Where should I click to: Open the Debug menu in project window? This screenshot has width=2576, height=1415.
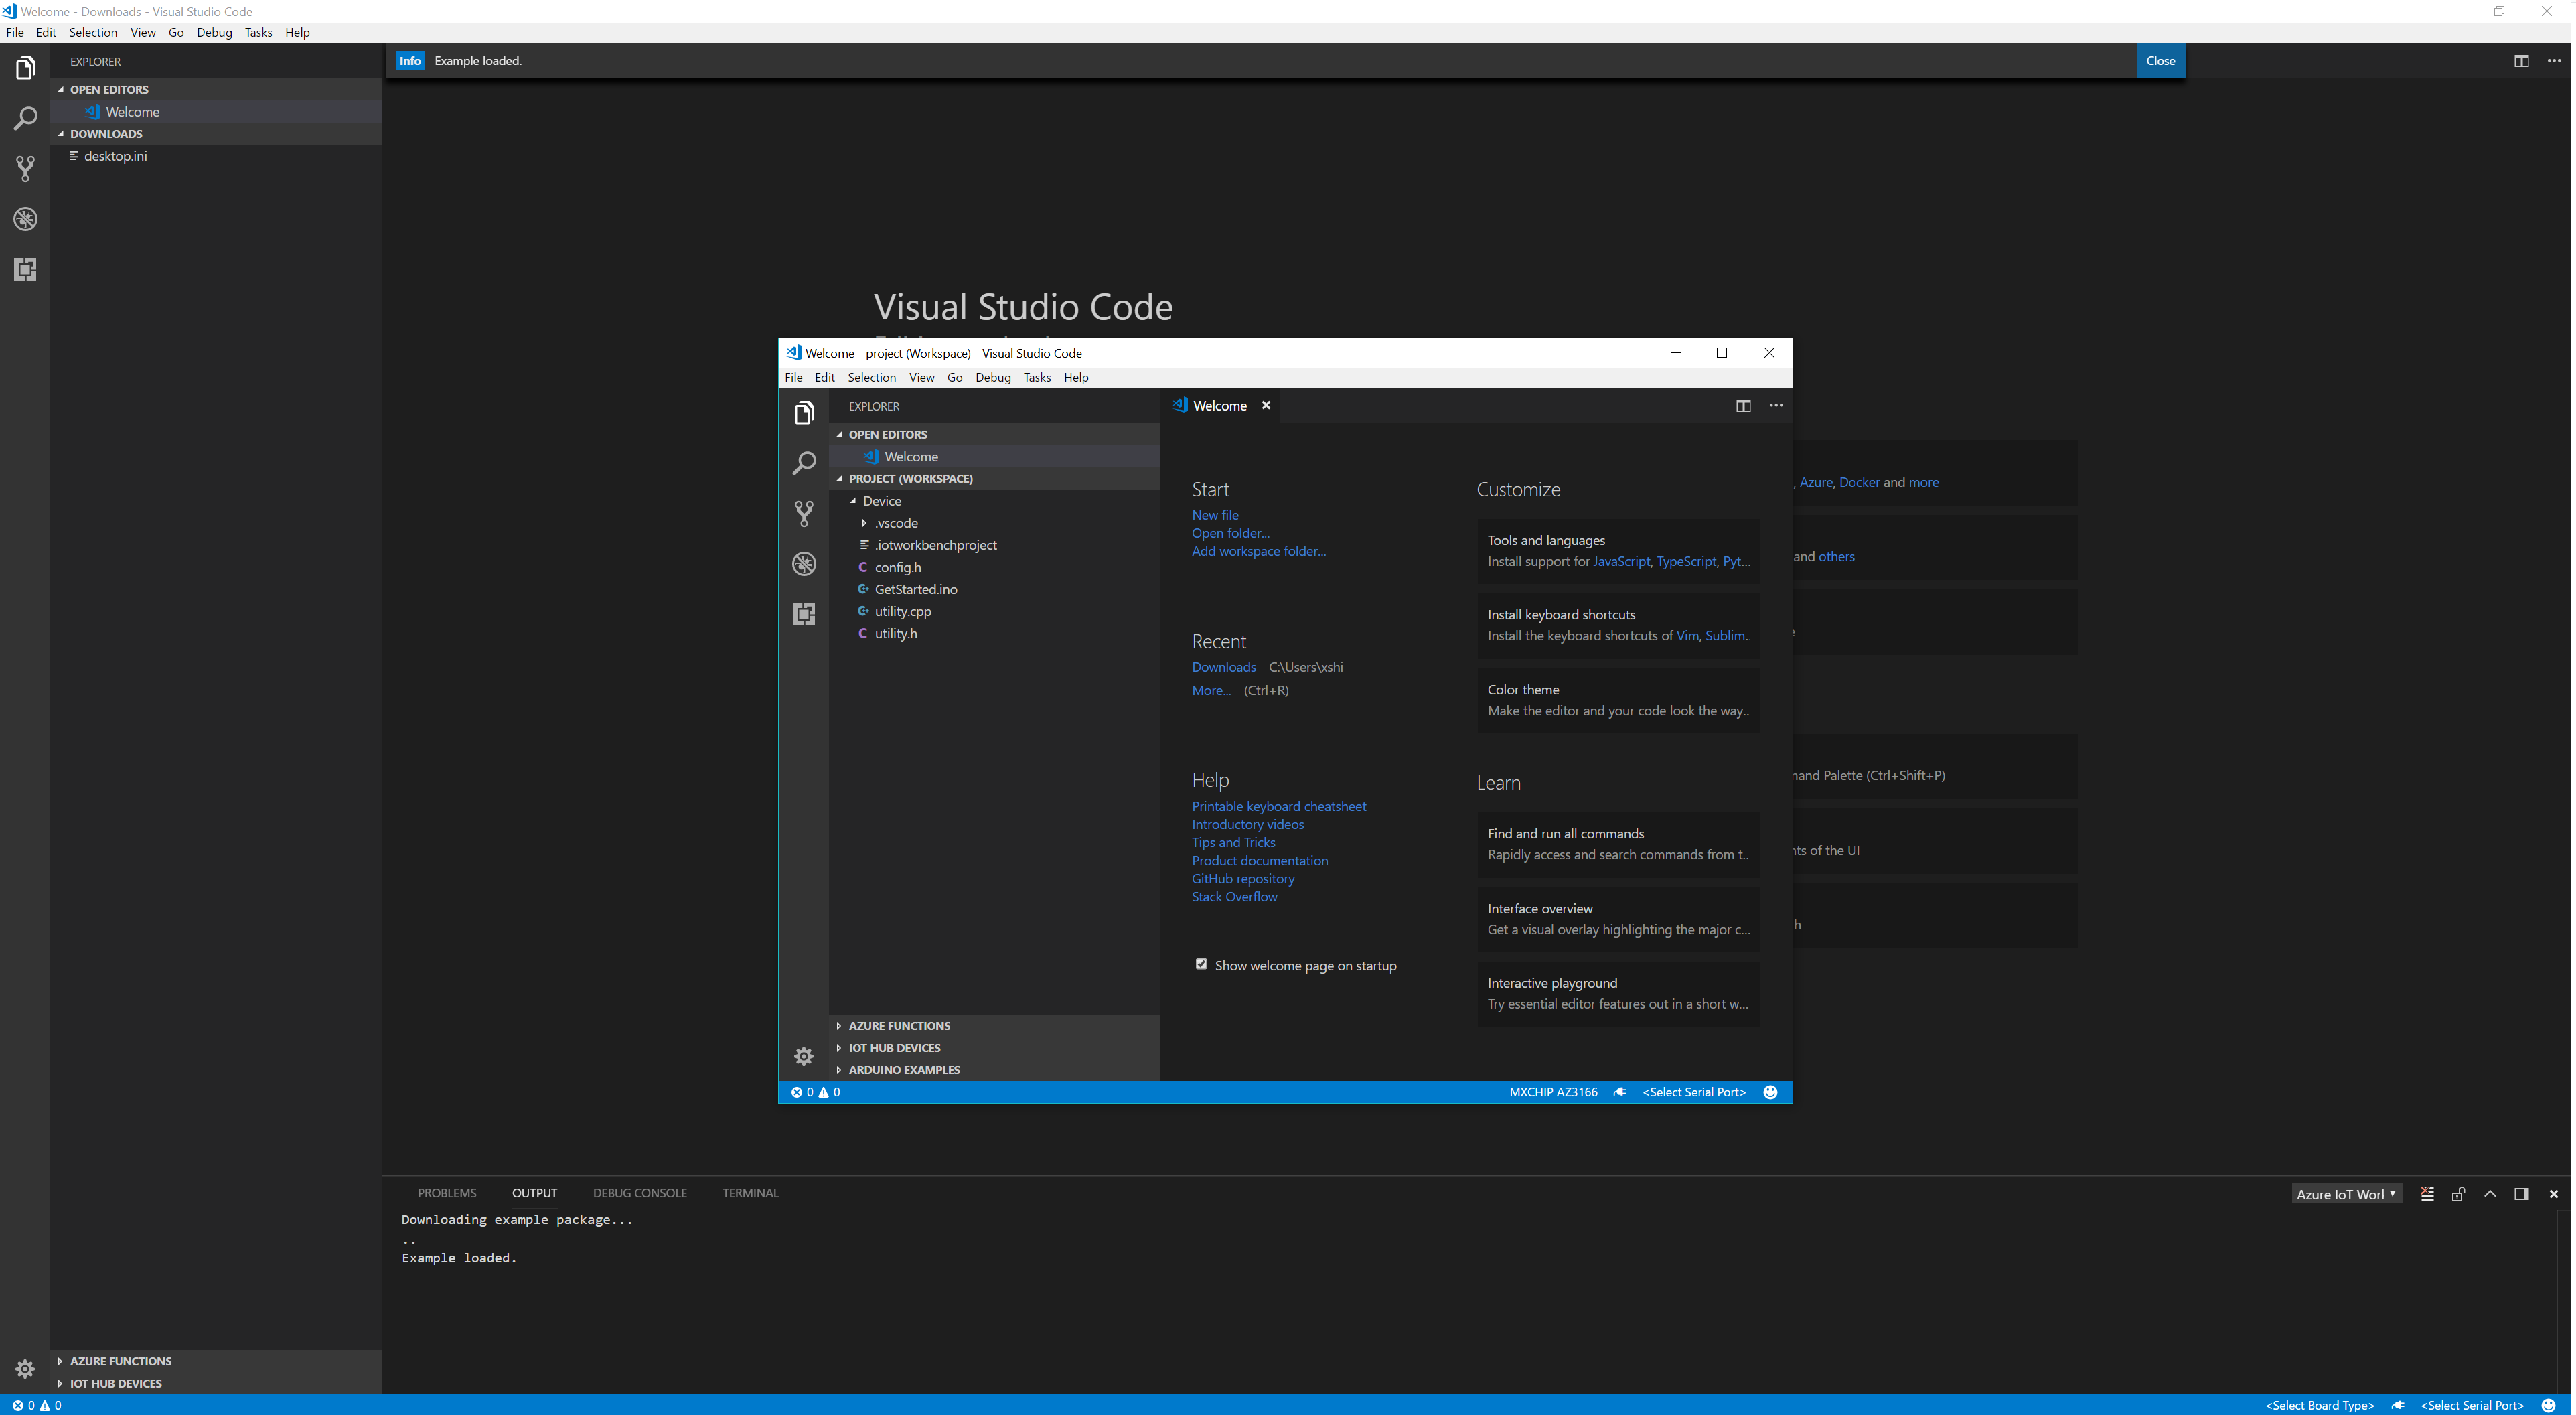pyautogui.click(x=993, y=378)
